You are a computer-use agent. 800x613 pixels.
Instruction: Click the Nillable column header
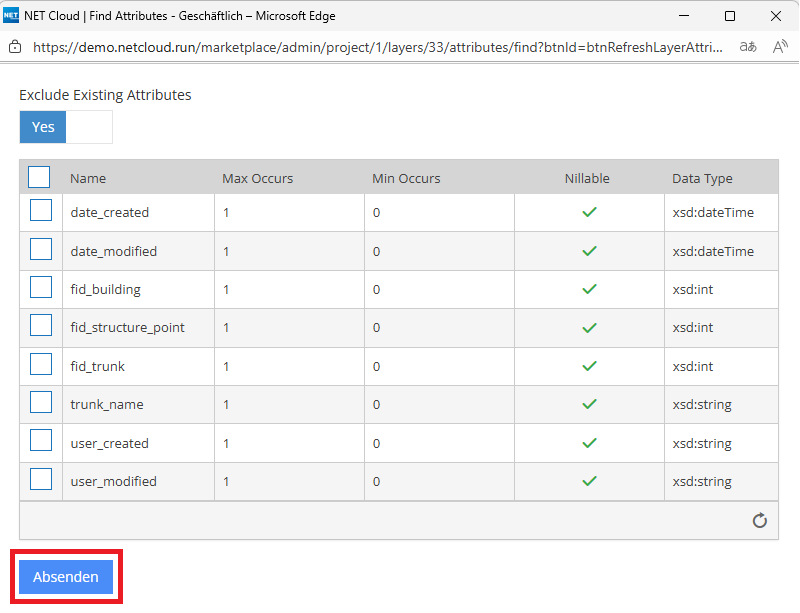(586, 178)
